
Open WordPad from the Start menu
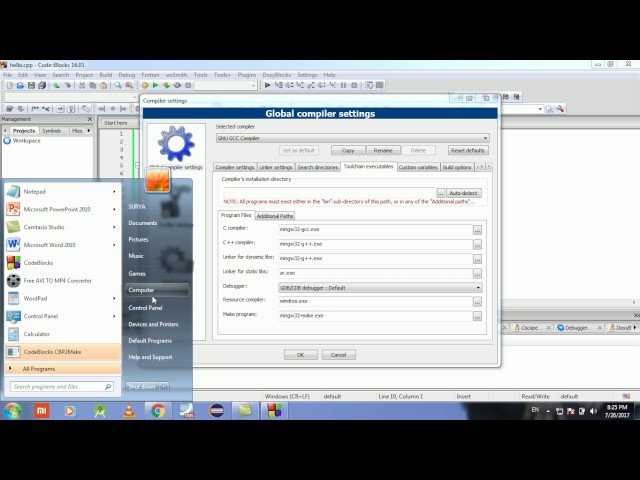point(60,298)
